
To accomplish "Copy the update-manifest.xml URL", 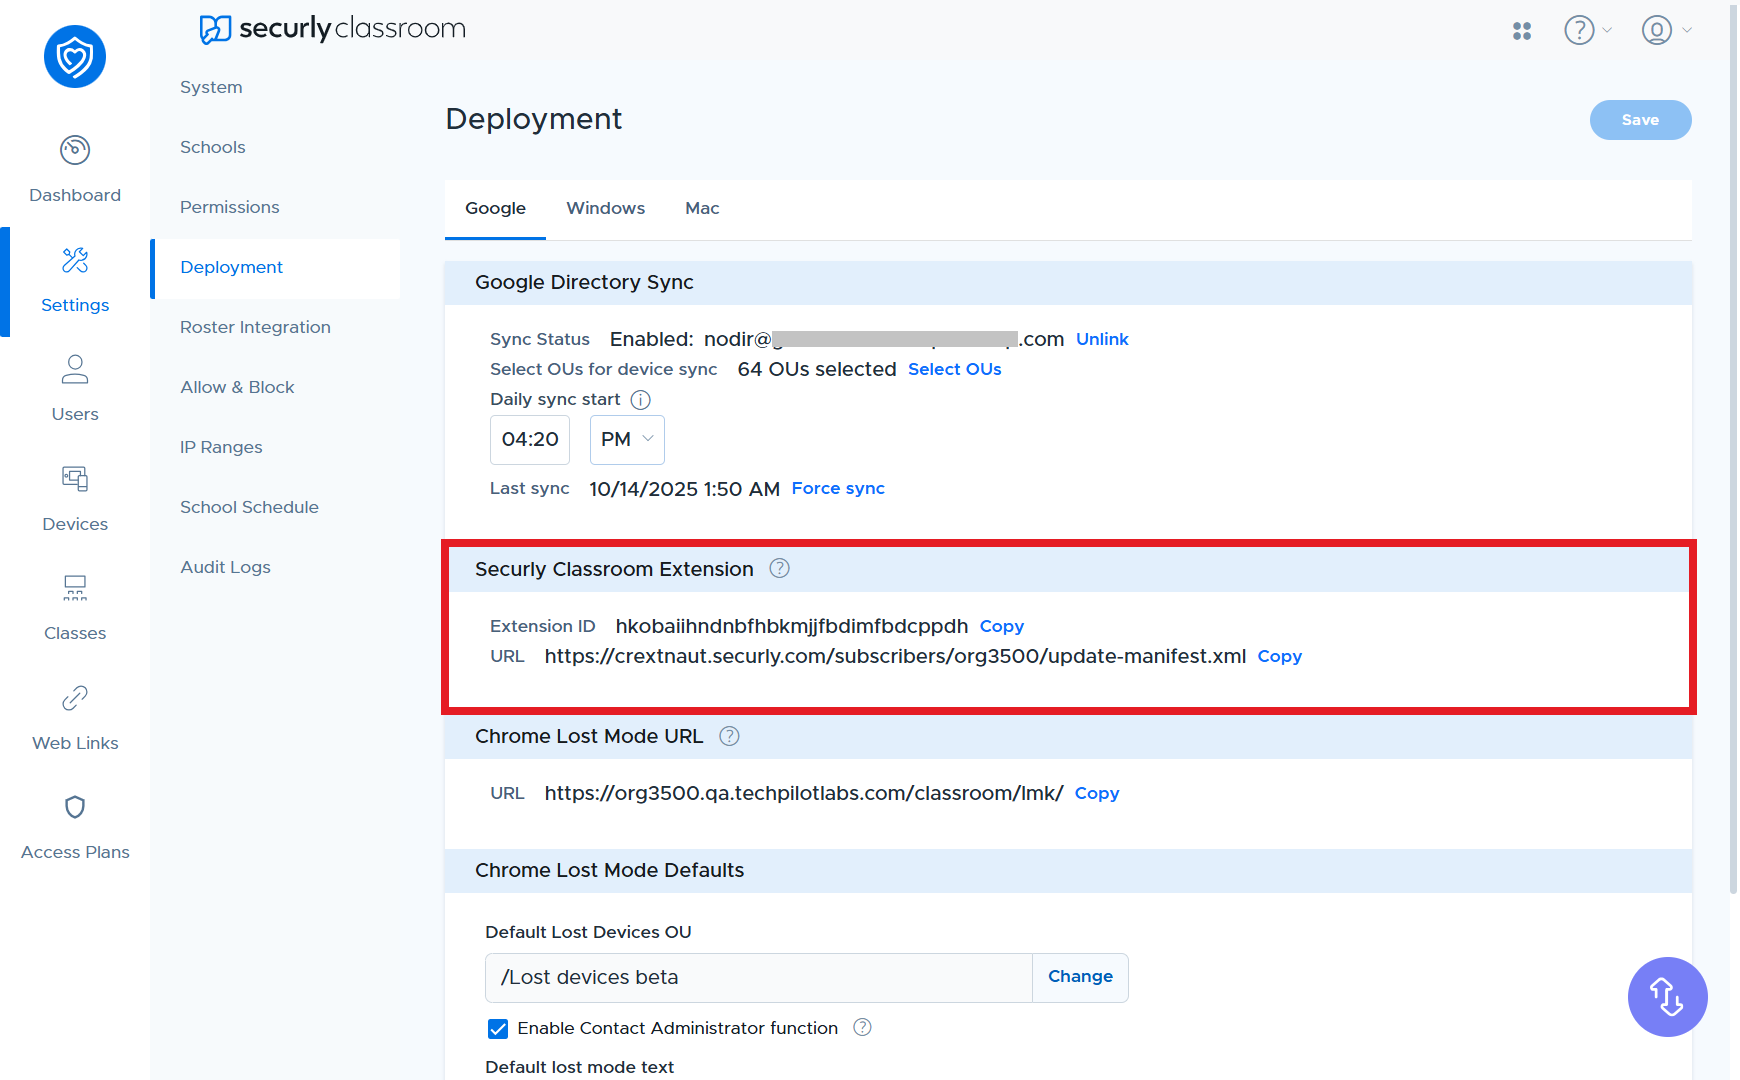I will pos(1279,656).
